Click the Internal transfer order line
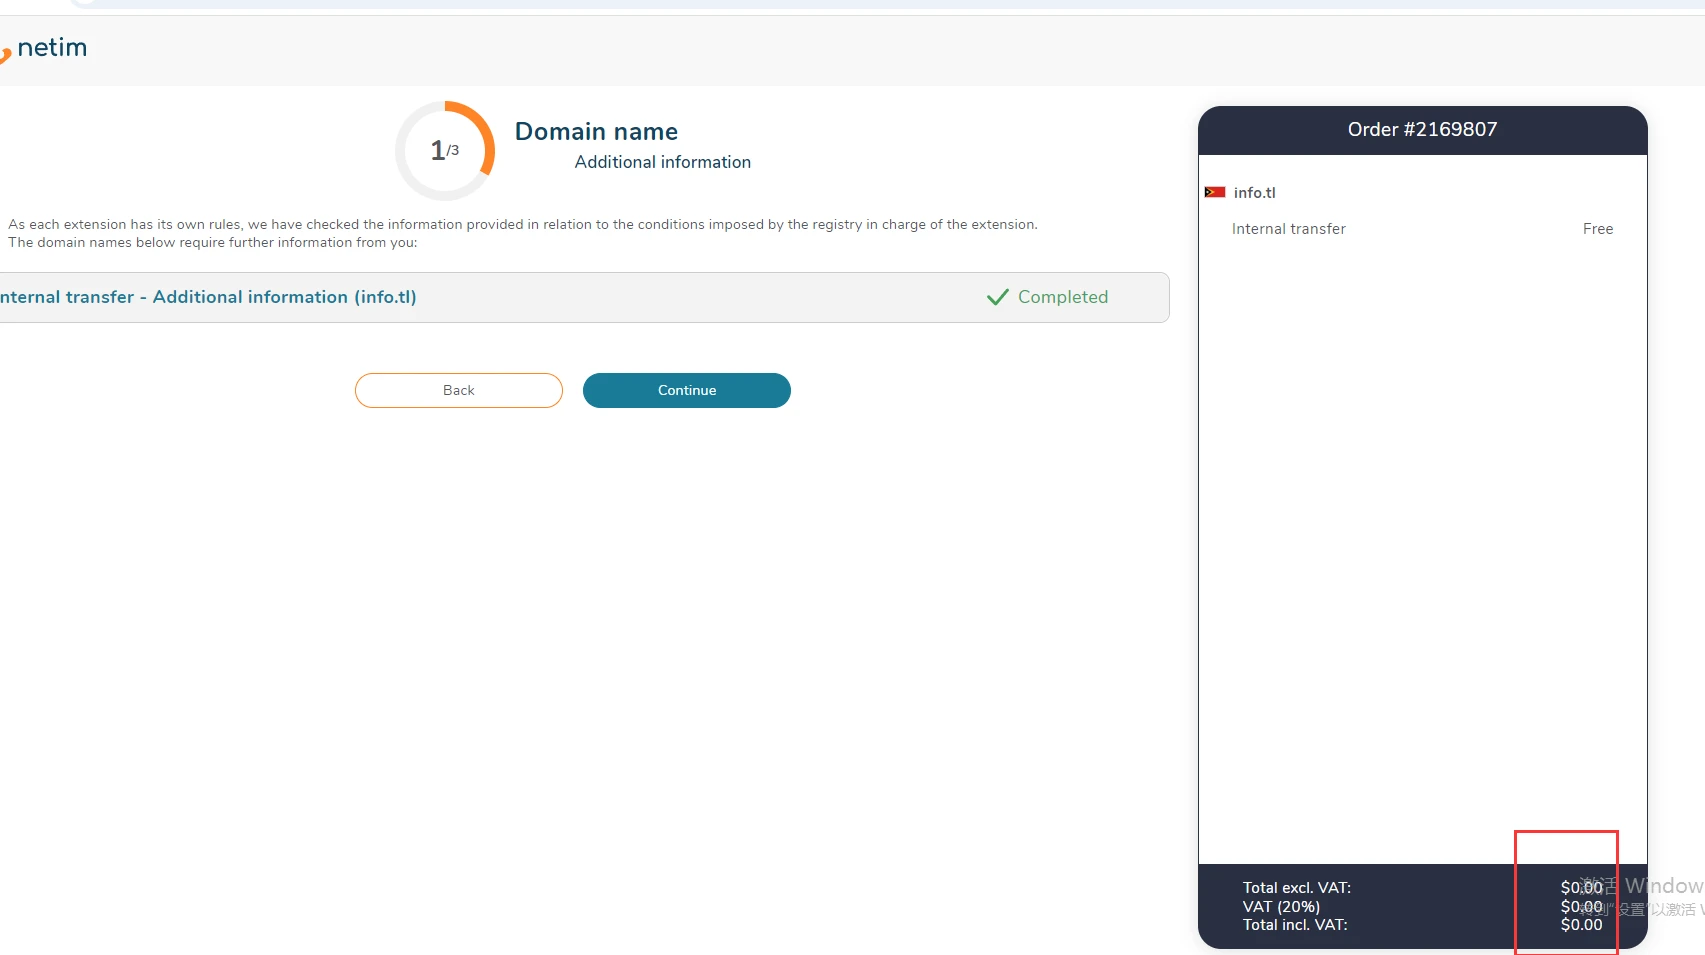 (1288, 229)
